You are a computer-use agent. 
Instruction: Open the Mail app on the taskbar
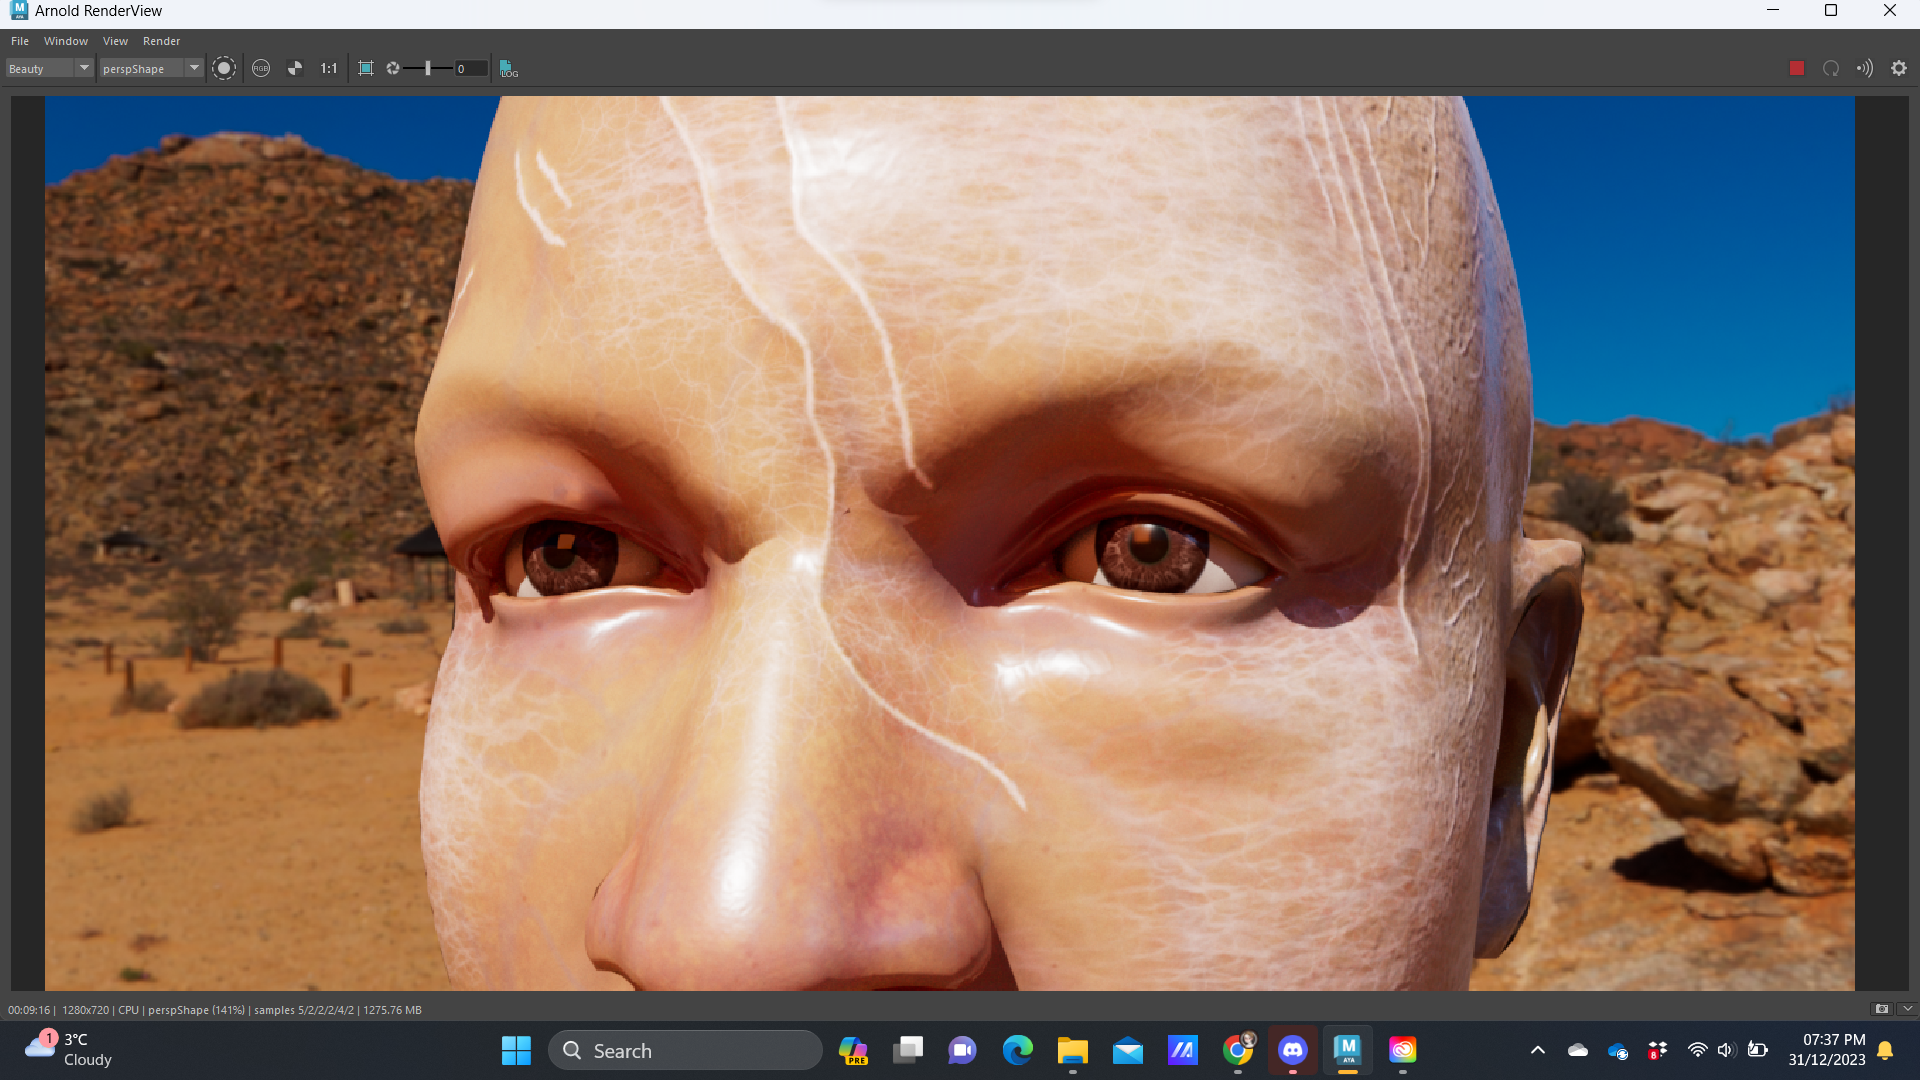1128,1050
